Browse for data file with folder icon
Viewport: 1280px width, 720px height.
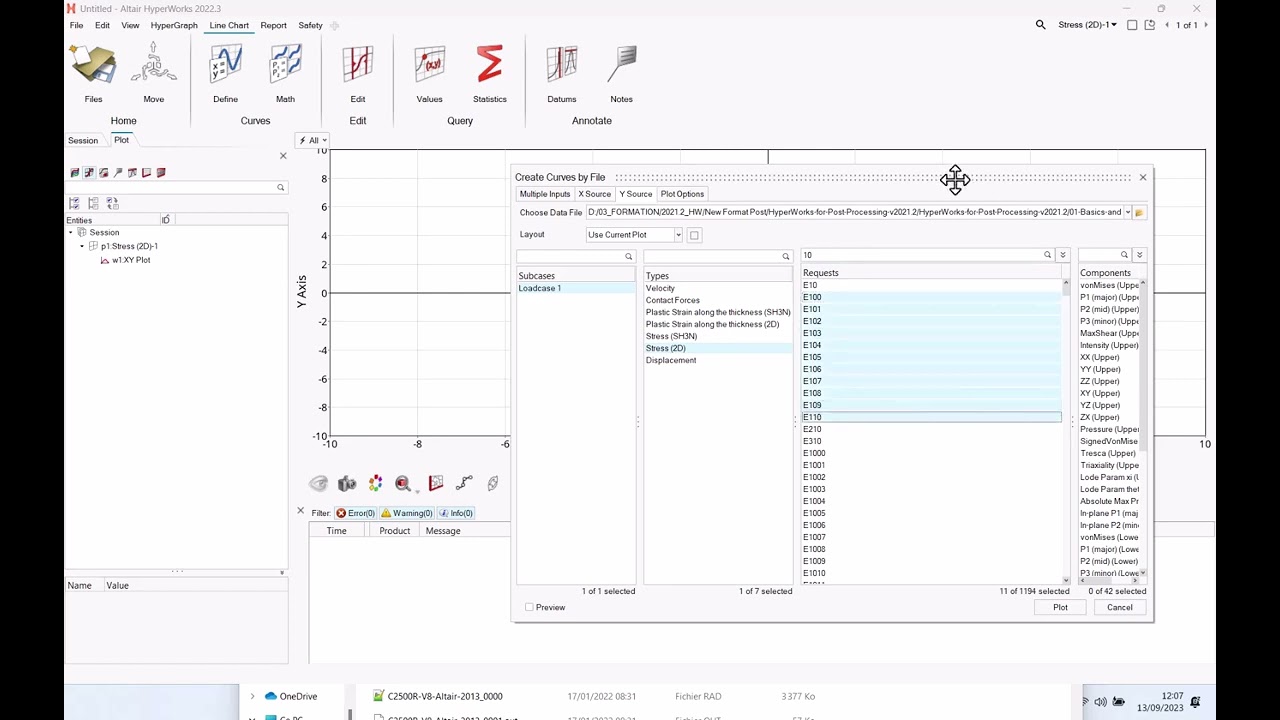[x=1138, y=212]
